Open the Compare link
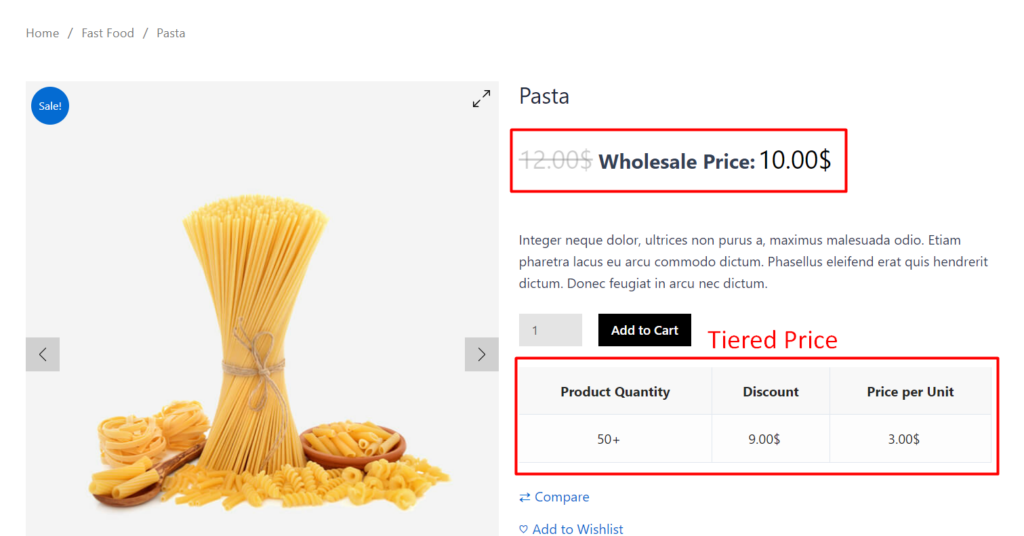Screen dimensions: 1024x536 tap(561, 497)
